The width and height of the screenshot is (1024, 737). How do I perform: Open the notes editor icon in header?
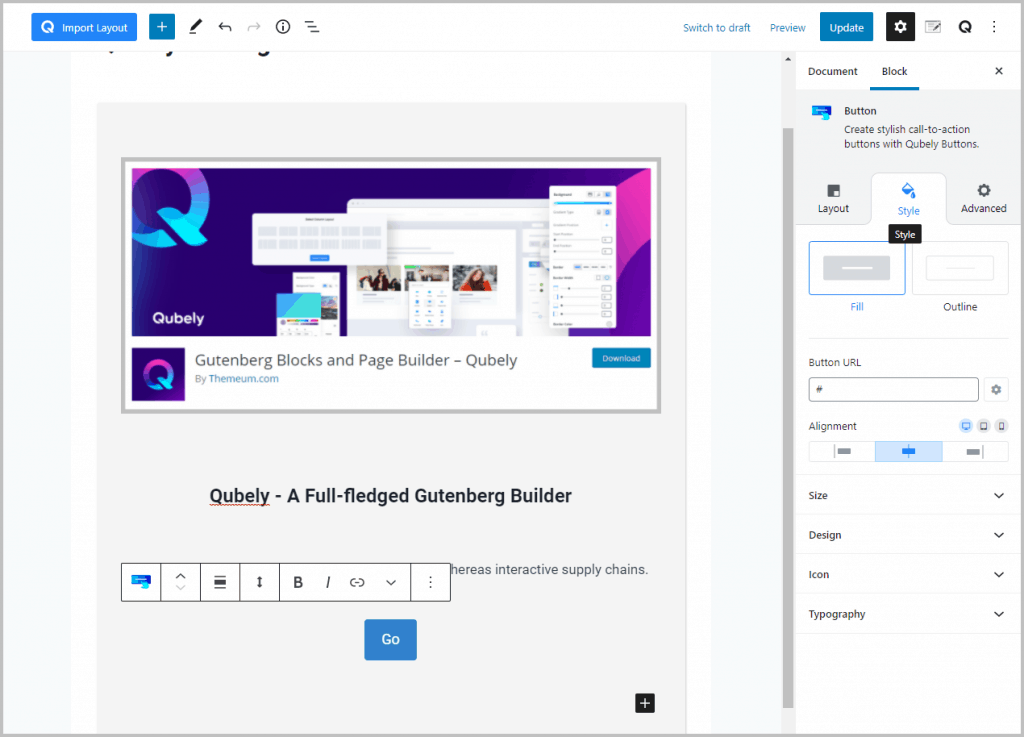click(x=933, y=27)
